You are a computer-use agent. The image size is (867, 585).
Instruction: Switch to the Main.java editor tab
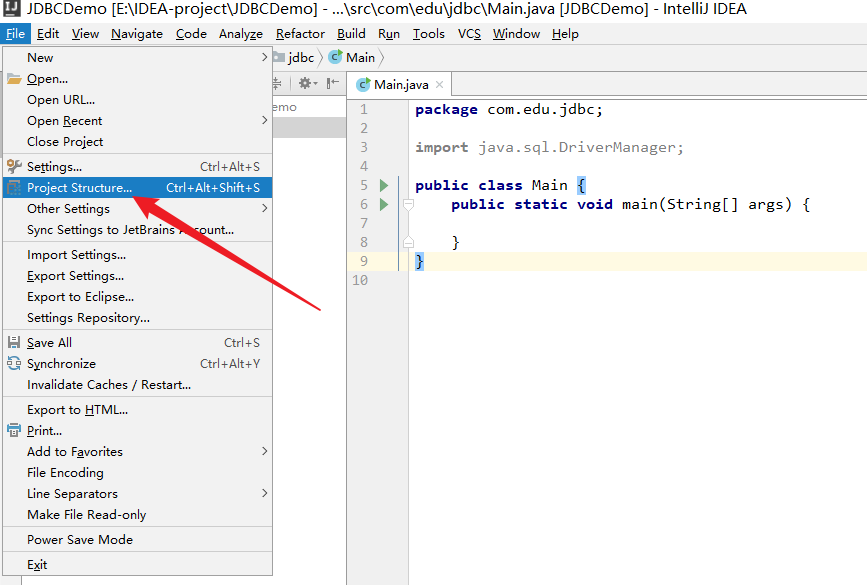click(x=401, y=85)
